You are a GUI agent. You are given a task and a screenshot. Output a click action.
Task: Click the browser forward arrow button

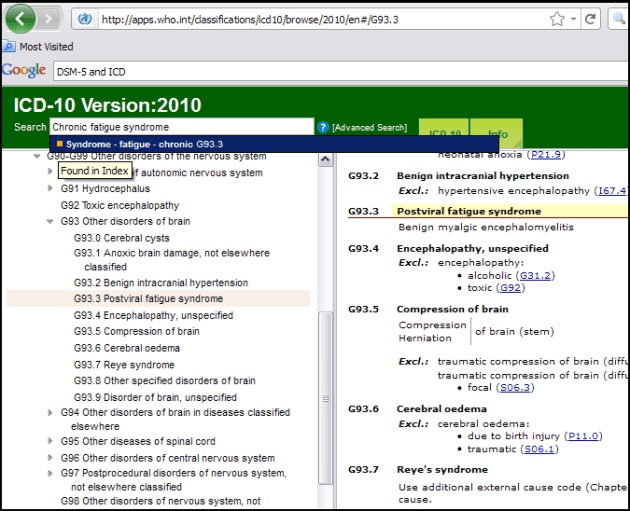pyautogui.click(x=54, y=19)
